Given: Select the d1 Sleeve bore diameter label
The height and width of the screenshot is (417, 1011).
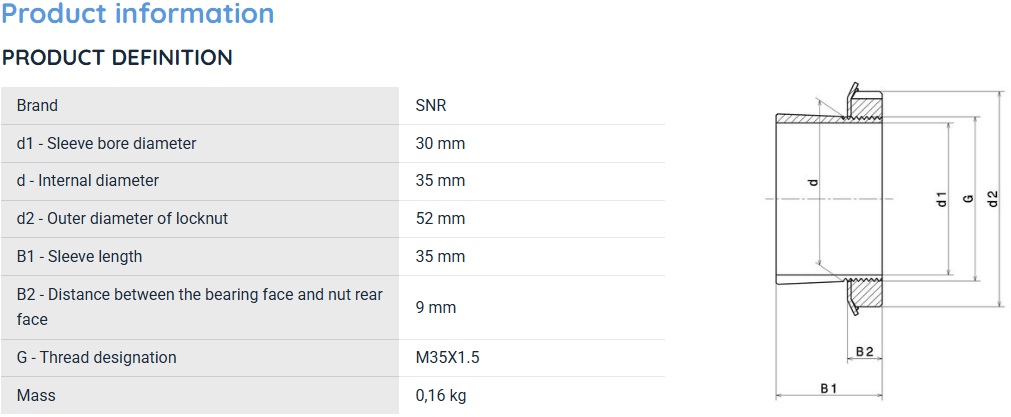Looking at the screenshot, I should 106,143.
